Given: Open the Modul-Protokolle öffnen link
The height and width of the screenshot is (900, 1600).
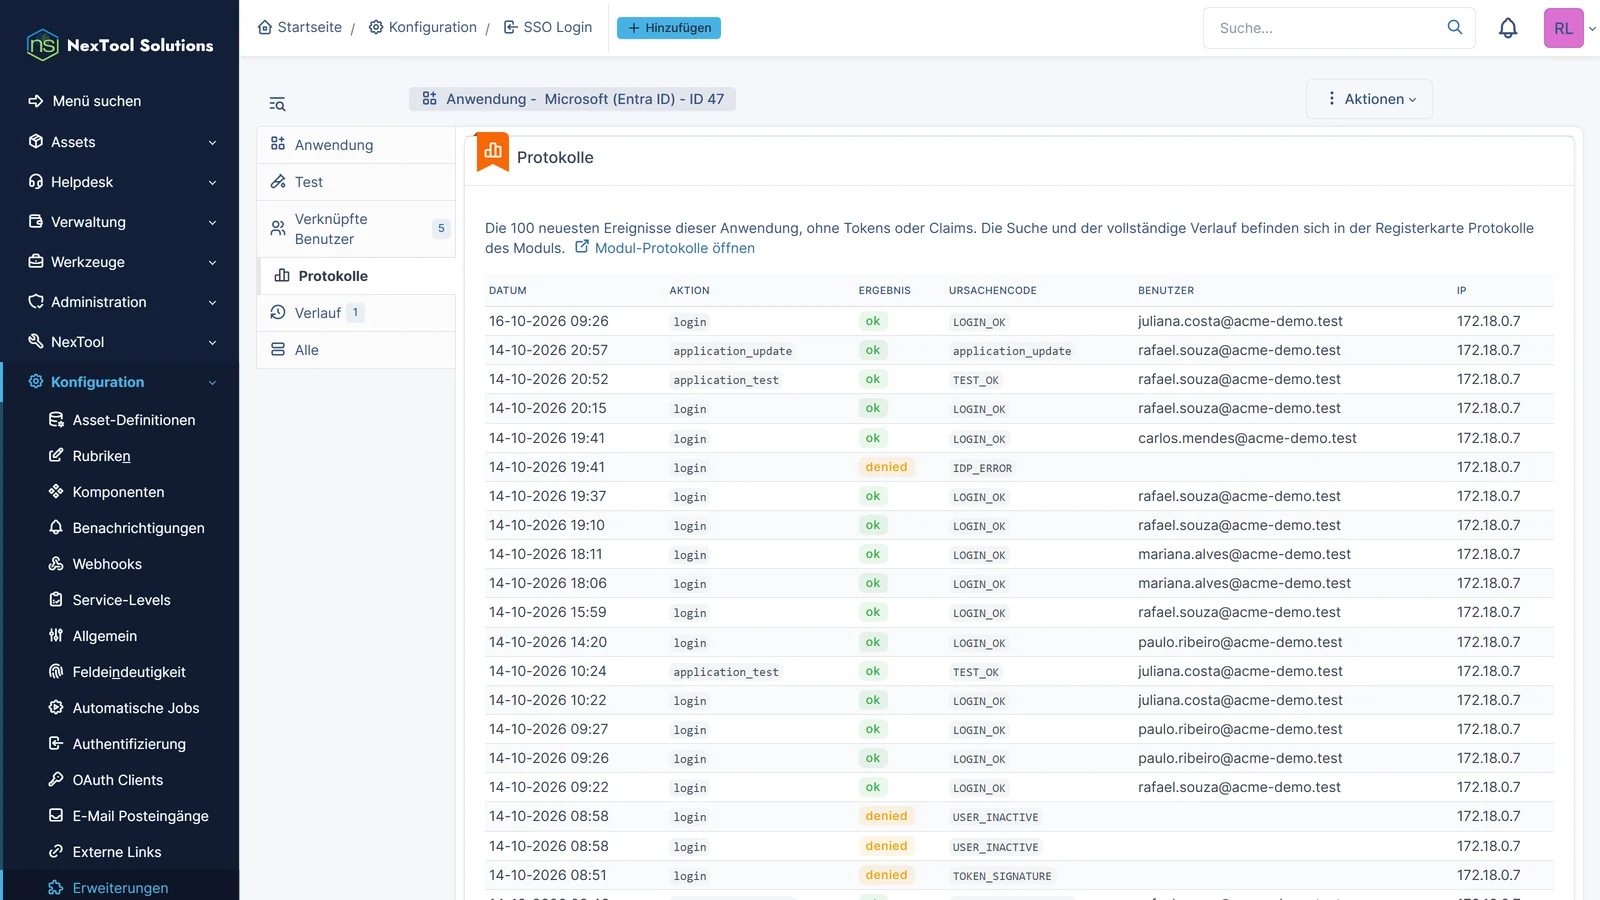Looking at the screenshot, I should tap(675, 248).
